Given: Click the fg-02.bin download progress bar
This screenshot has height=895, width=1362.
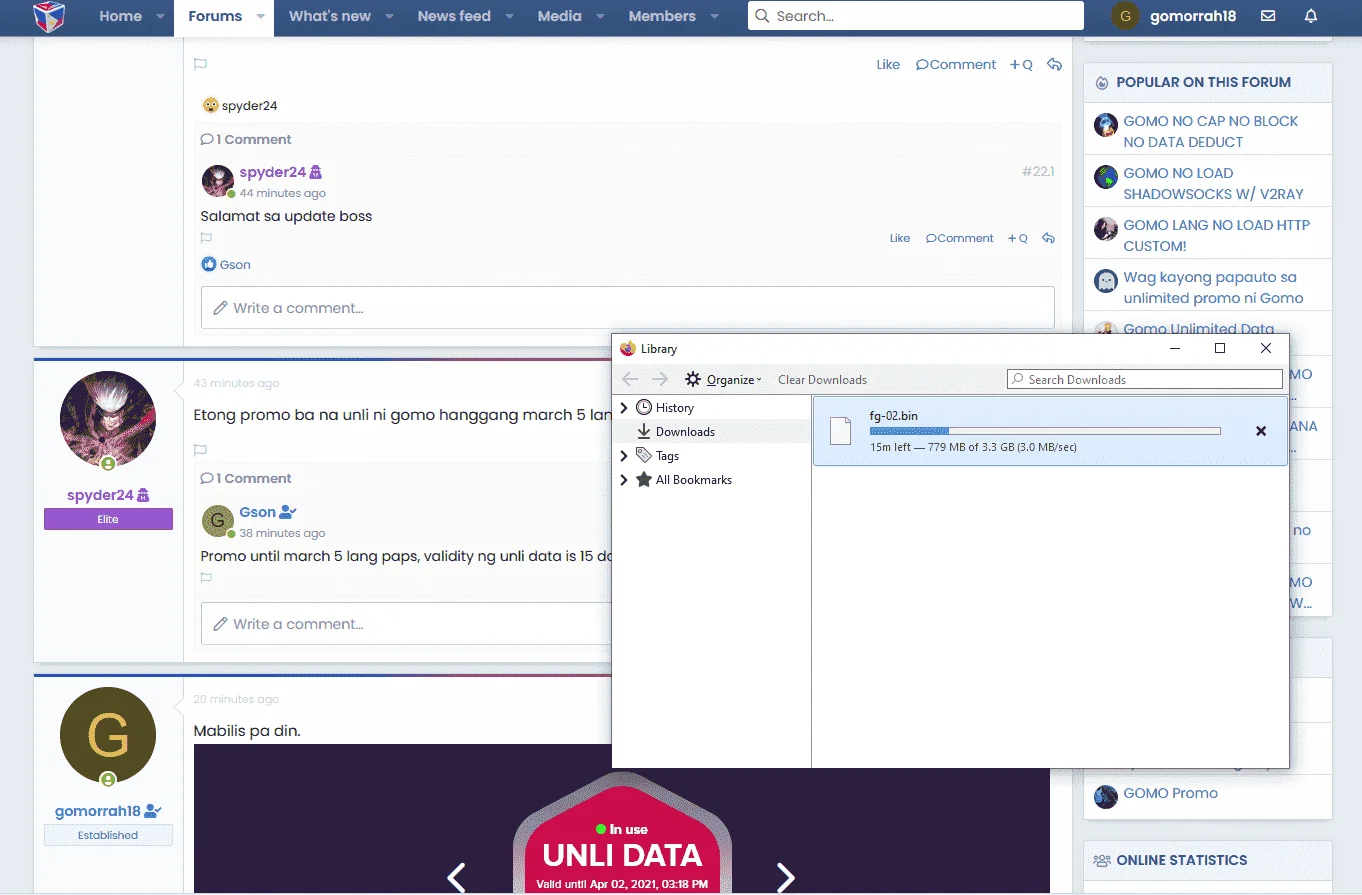Looking at the screenshot, I should [1045, 431].
